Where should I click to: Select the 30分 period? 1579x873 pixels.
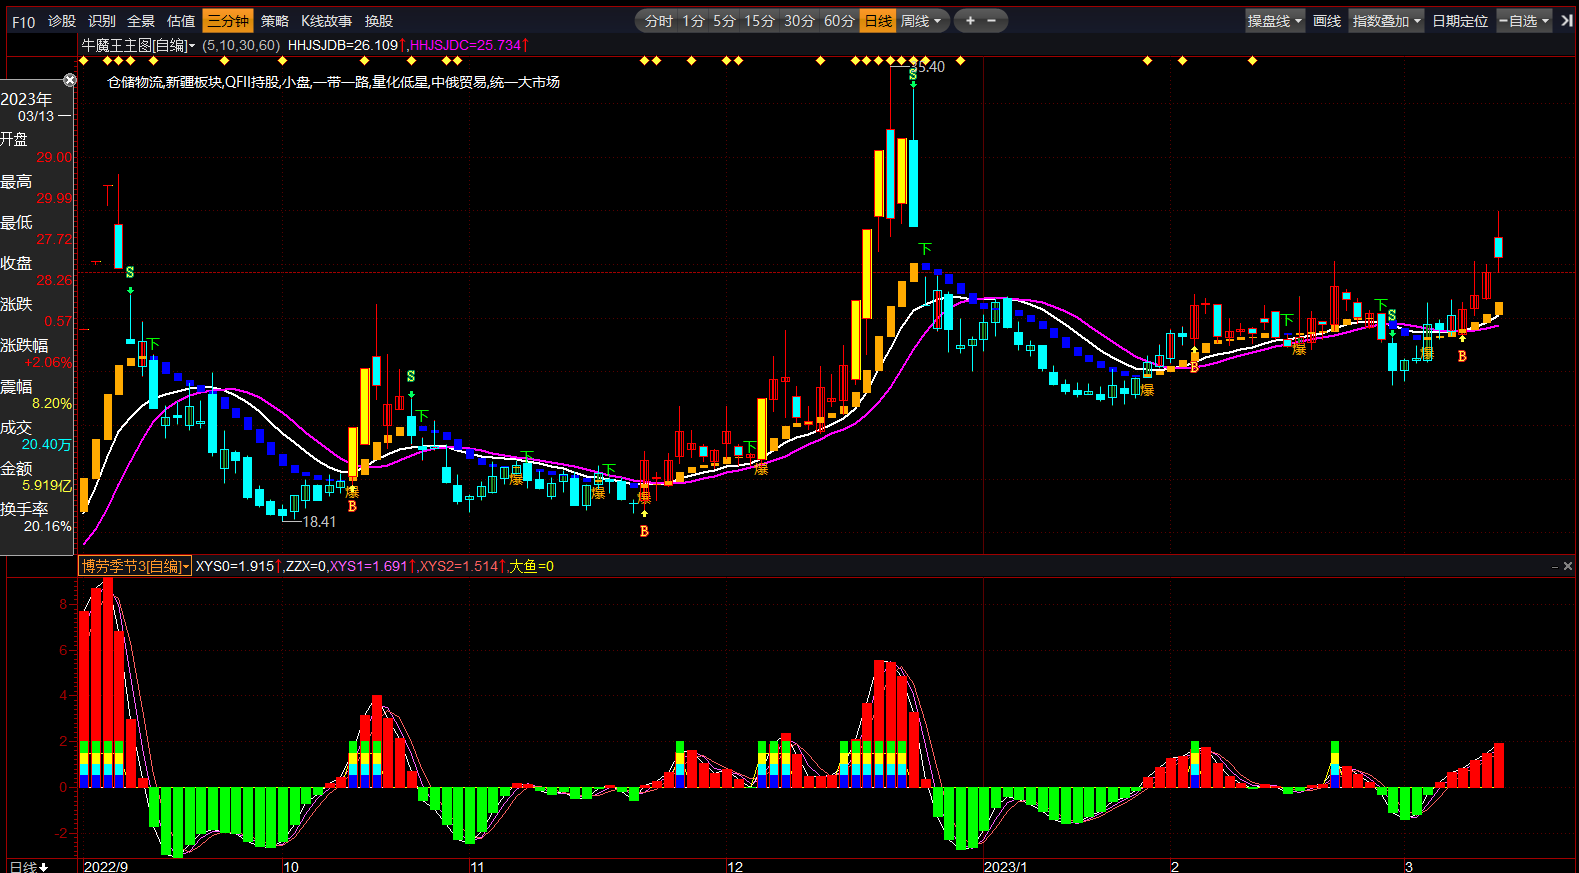click(799, 21)
